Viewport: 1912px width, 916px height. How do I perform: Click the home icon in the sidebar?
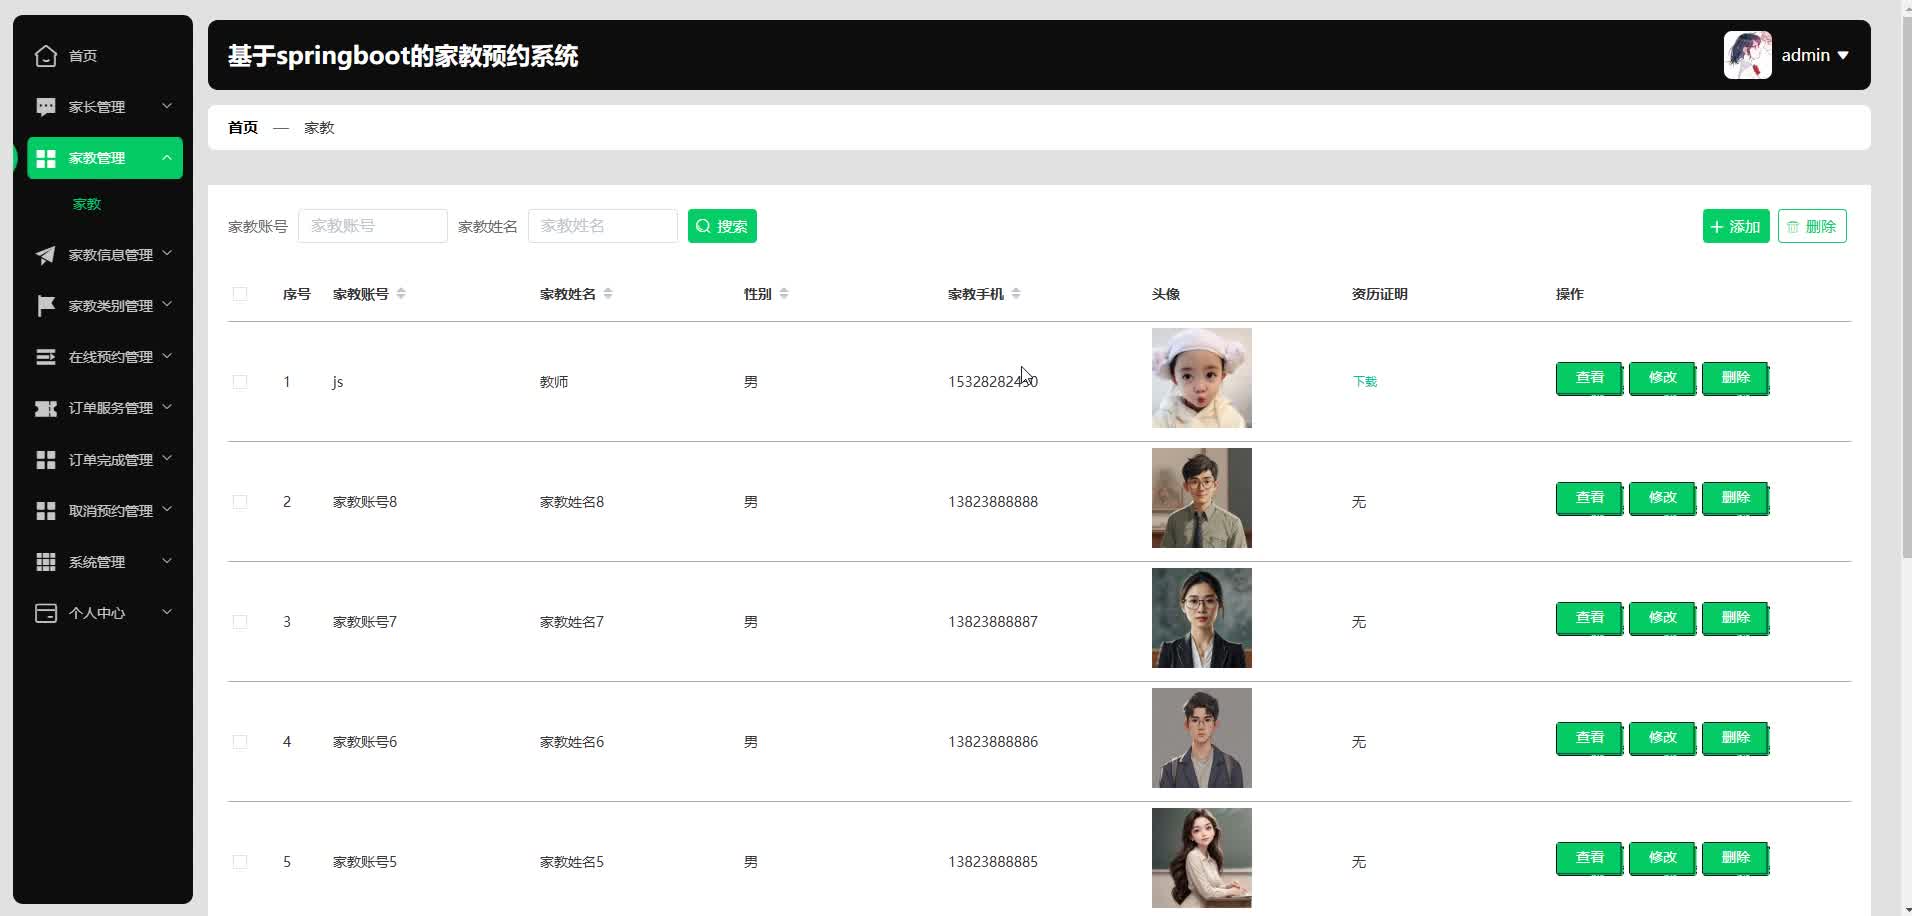tap(46, 56)
